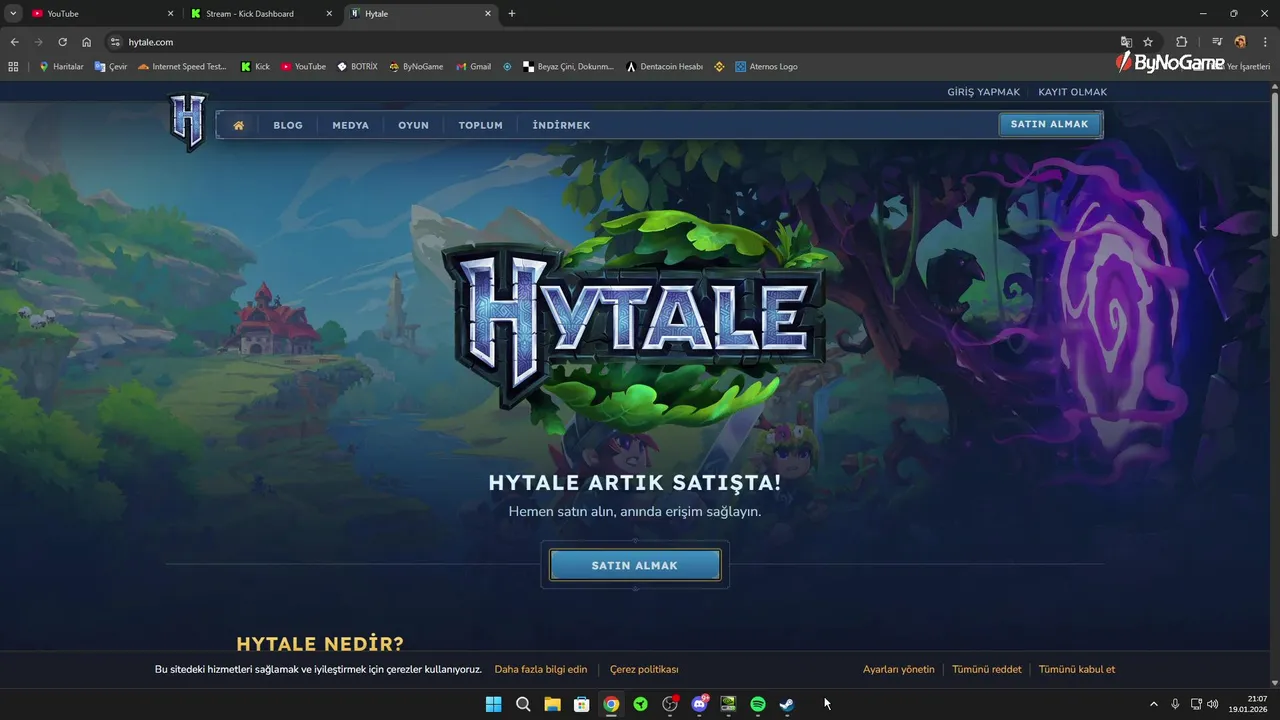Viewport: 1280px width, 720px height.
Task: Open the TOPLUM menu item
Action: (x=481, y=126)
